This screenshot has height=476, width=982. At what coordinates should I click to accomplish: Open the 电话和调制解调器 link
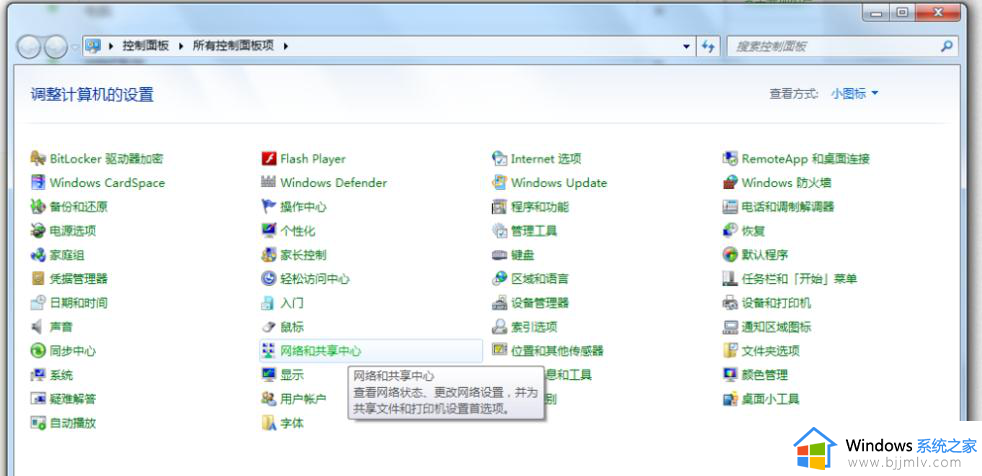point(788,207)
